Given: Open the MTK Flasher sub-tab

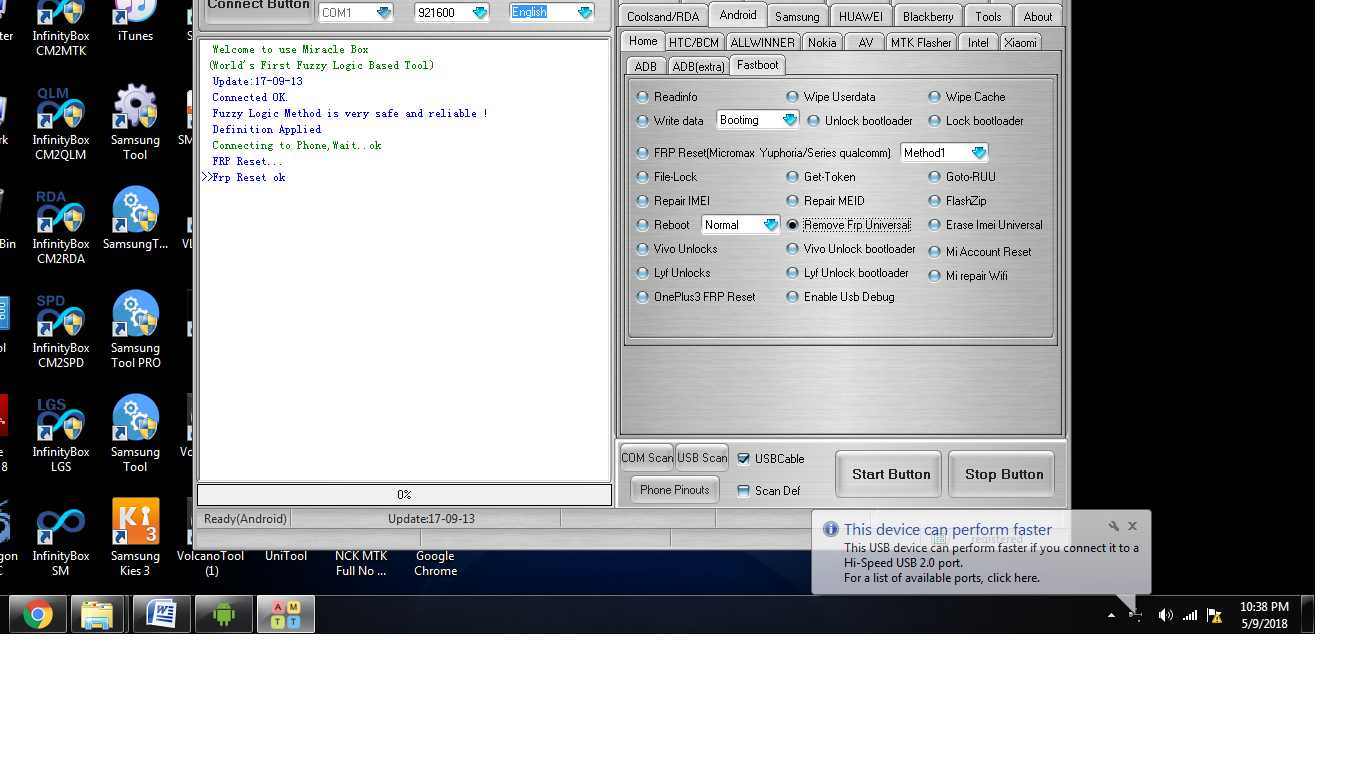Looking at the screenshot, I should [921, 42].
